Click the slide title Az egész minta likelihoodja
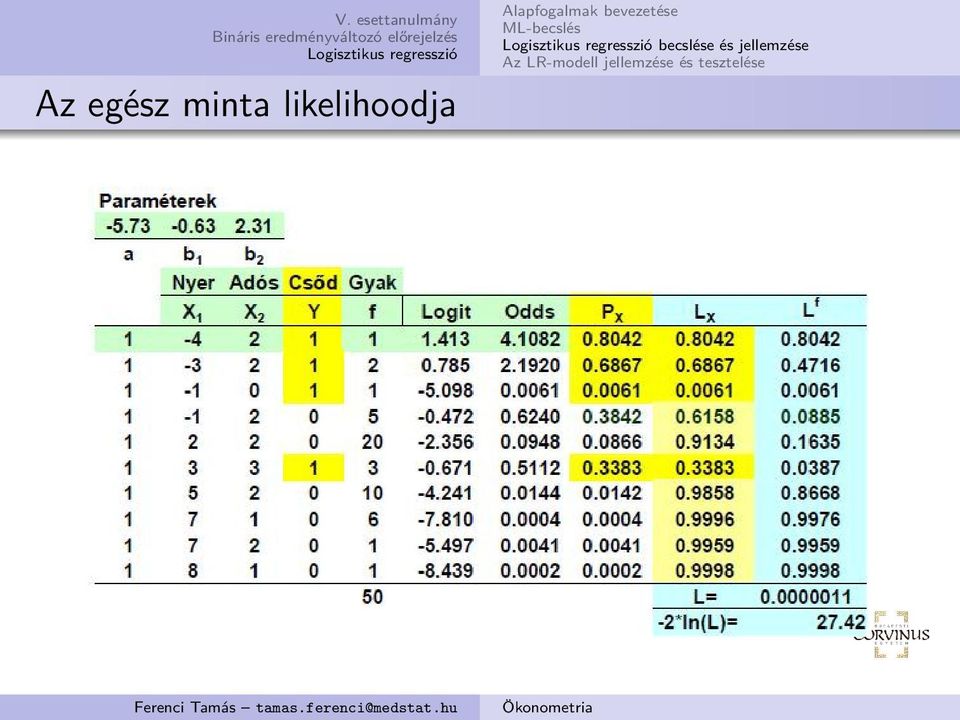The width and height of the screenshot is (960, 720). click(x=246, y=104)
